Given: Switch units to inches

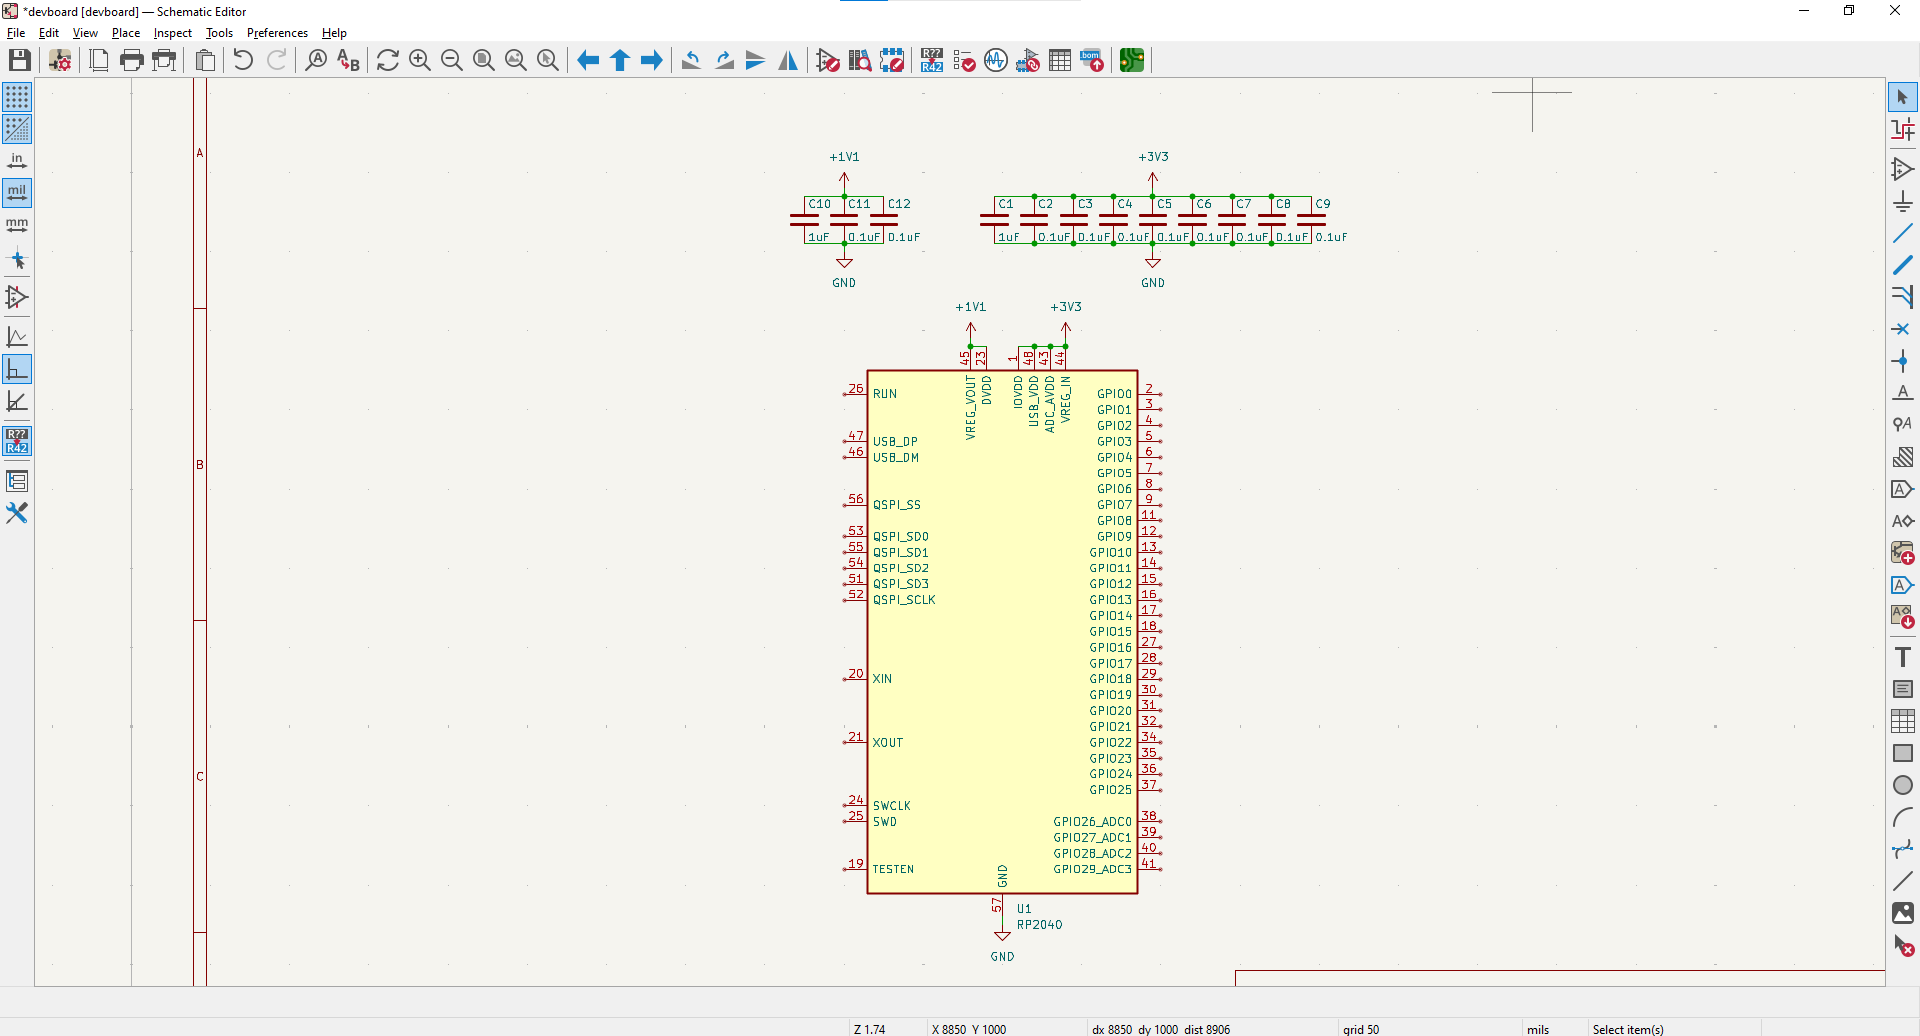Looking at the screenshot, I should [x=17, y=161].
